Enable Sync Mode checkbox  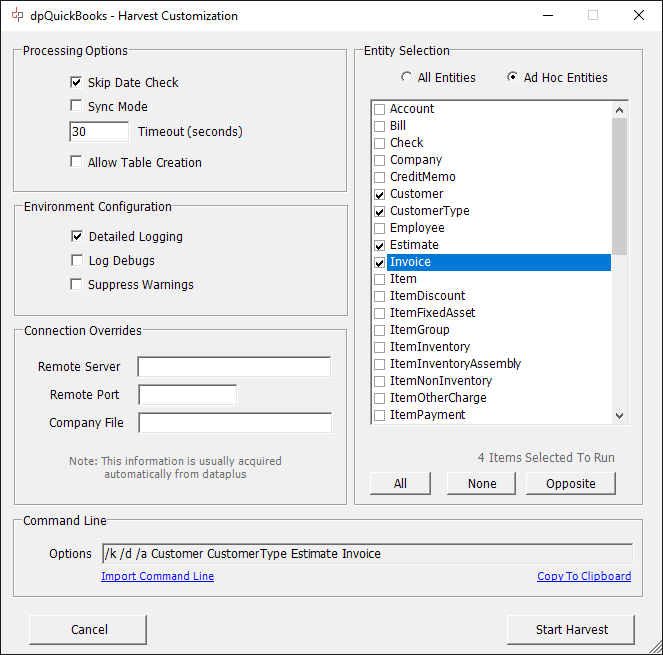point(76,106)
